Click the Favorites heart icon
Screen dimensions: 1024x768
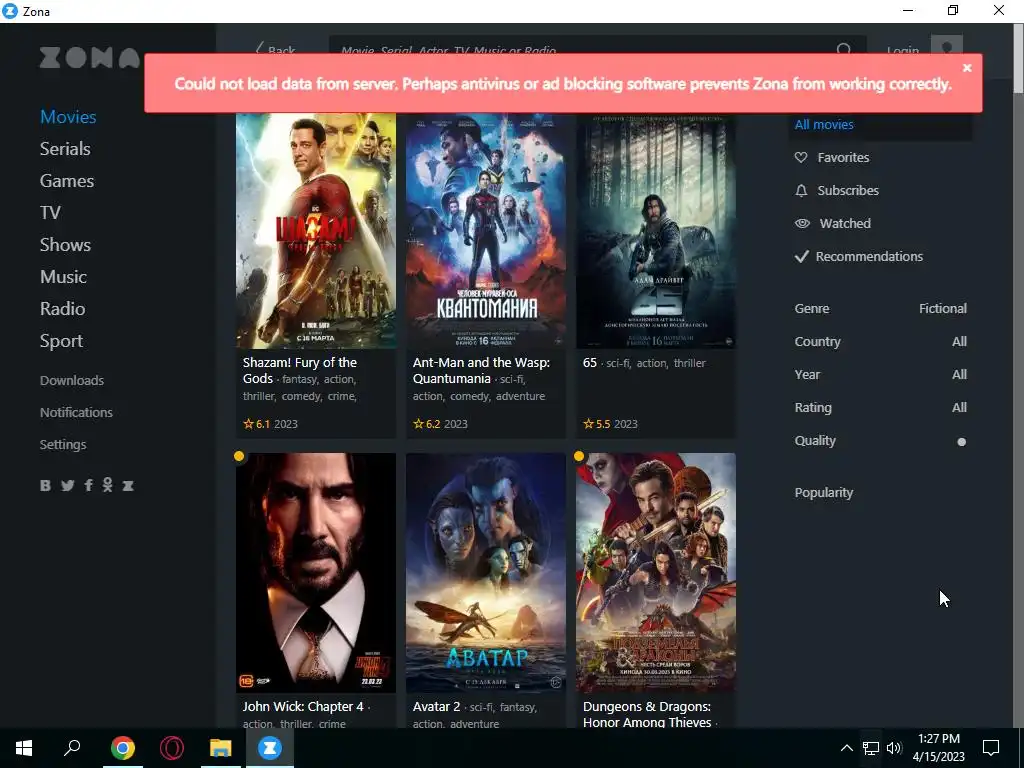(801, 157)
